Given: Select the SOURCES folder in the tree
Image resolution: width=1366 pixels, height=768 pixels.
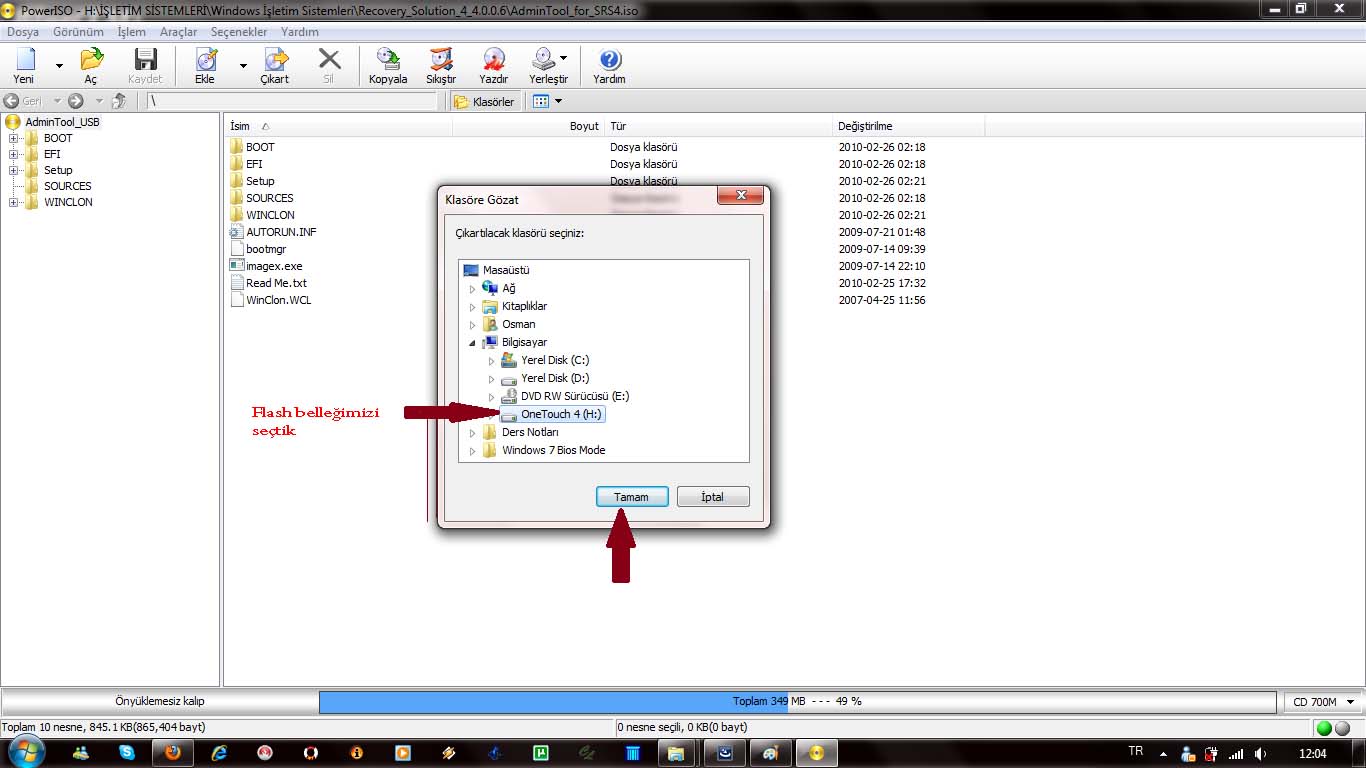Looking at the screenshot, I should click(x=67, y=186).
